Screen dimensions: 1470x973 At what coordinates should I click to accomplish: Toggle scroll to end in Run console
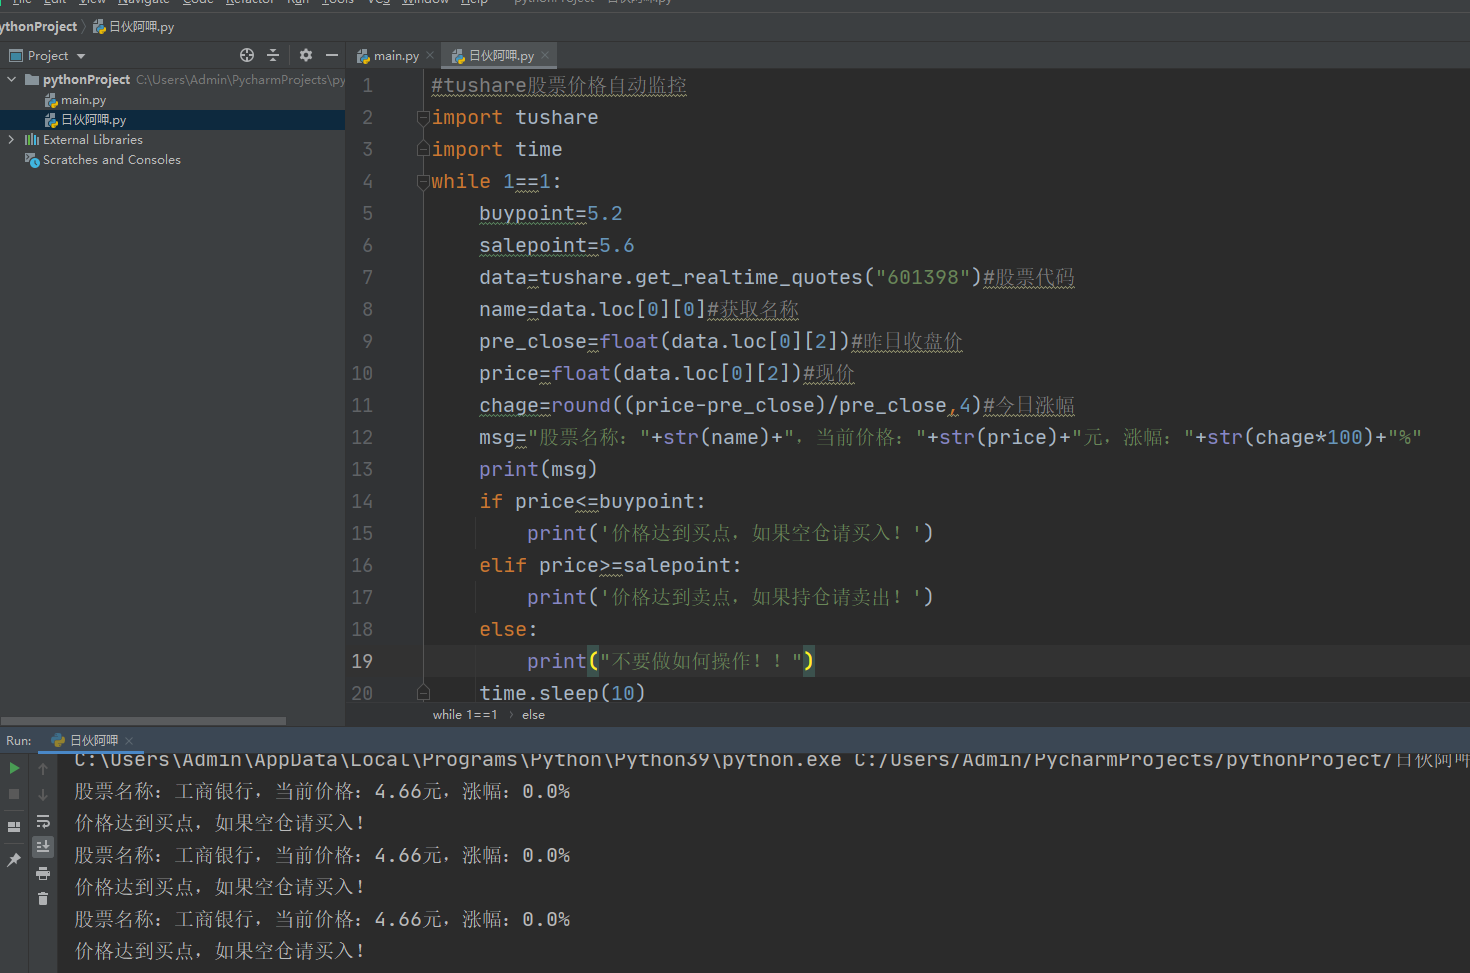pos(43,847)
